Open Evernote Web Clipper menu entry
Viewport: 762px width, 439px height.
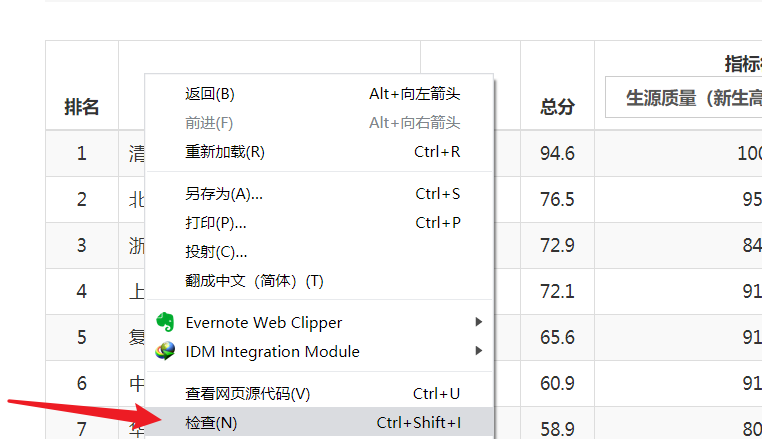click(319, 322)
